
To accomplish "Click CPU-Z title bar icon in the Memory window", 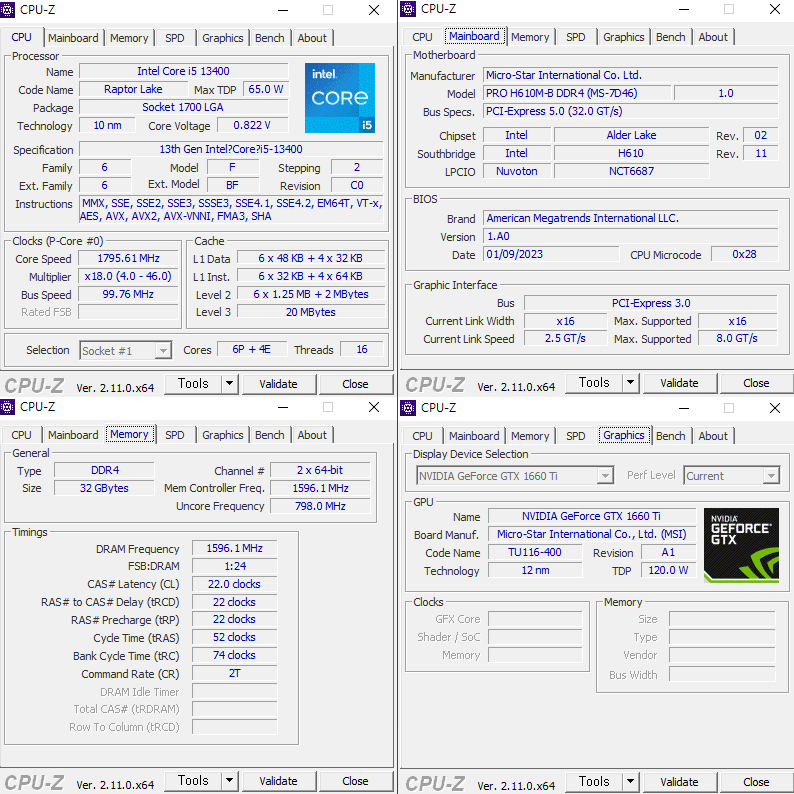I will (9, 406).
